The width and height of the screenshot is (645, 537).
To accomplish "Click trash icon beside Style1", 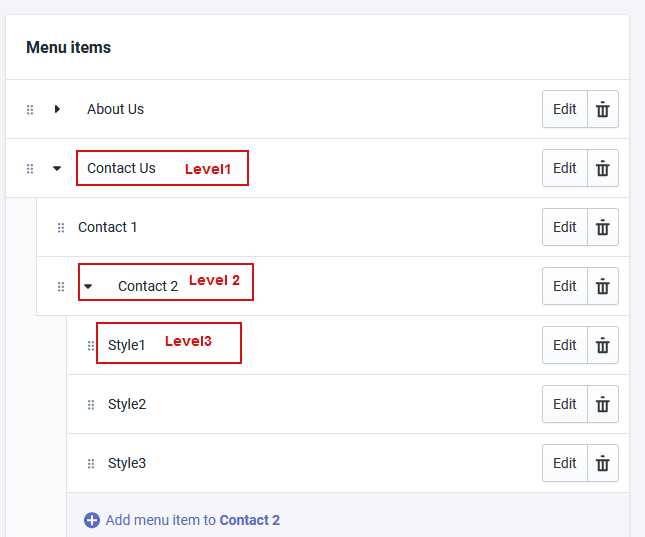I will click(602, 345).
